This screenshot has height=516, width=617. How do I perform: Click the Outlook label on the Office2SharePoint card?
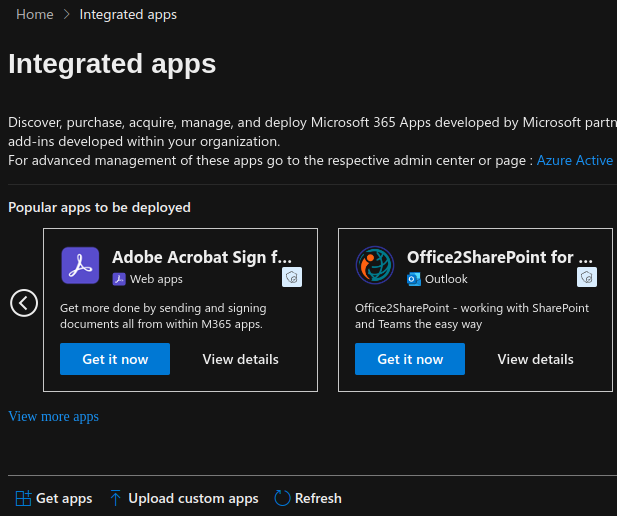click(x=446, y=279)
